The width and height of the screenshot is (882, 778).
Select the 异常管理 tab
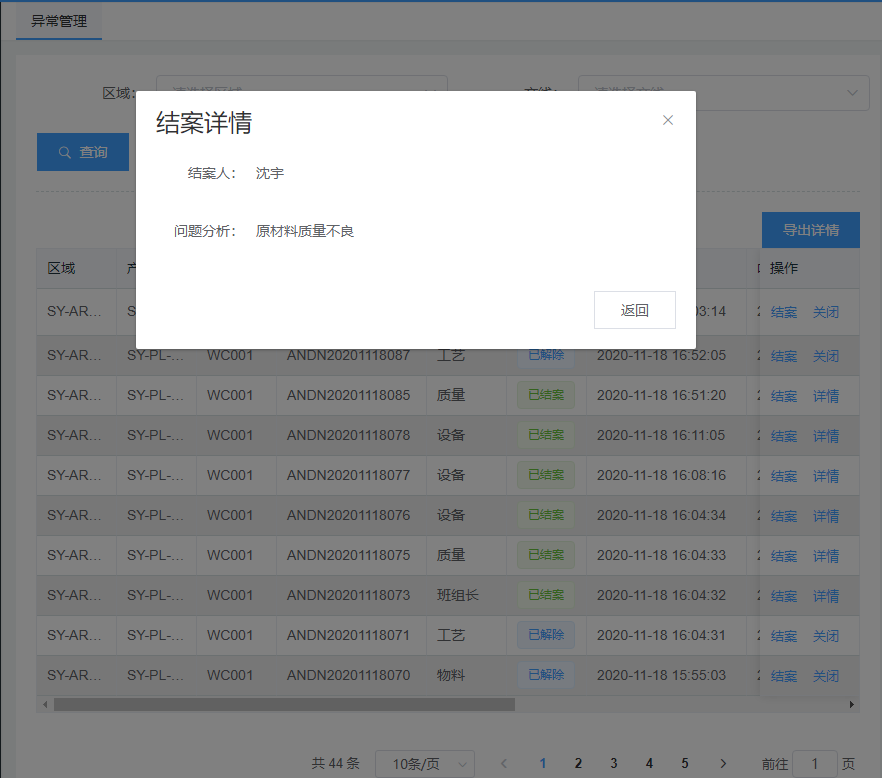click(x=59, y=21)
